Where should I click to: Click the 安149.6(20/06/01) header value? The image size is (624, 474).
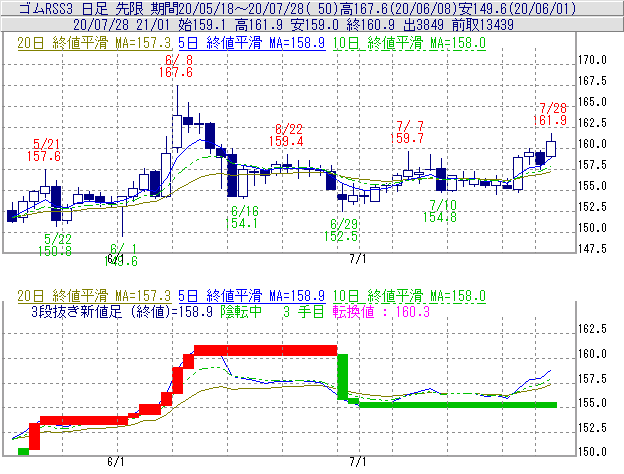[x=517, y=8]
